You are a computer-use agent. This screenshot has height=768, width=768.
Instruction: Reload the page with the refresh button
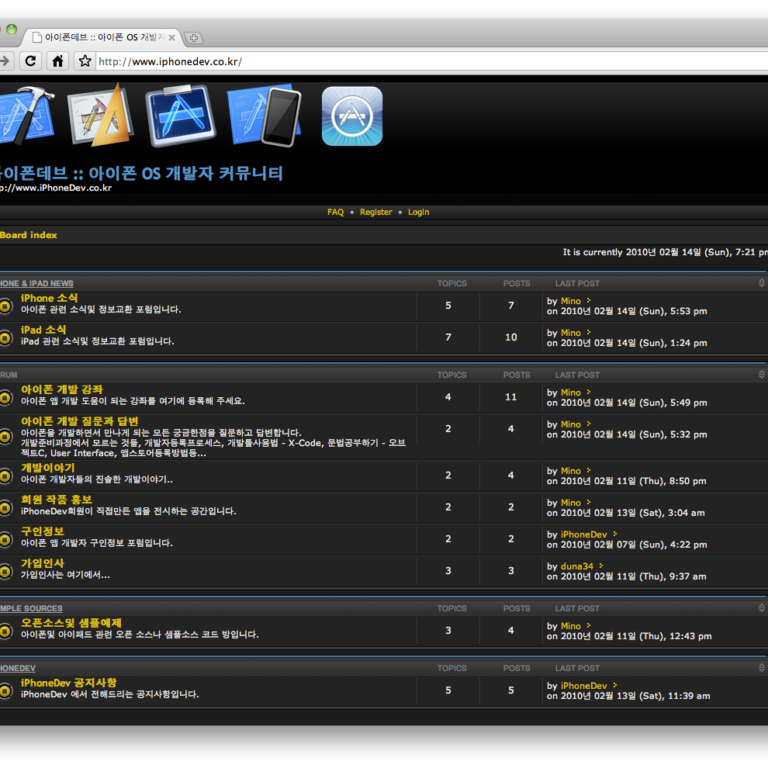tap(31, 61)
